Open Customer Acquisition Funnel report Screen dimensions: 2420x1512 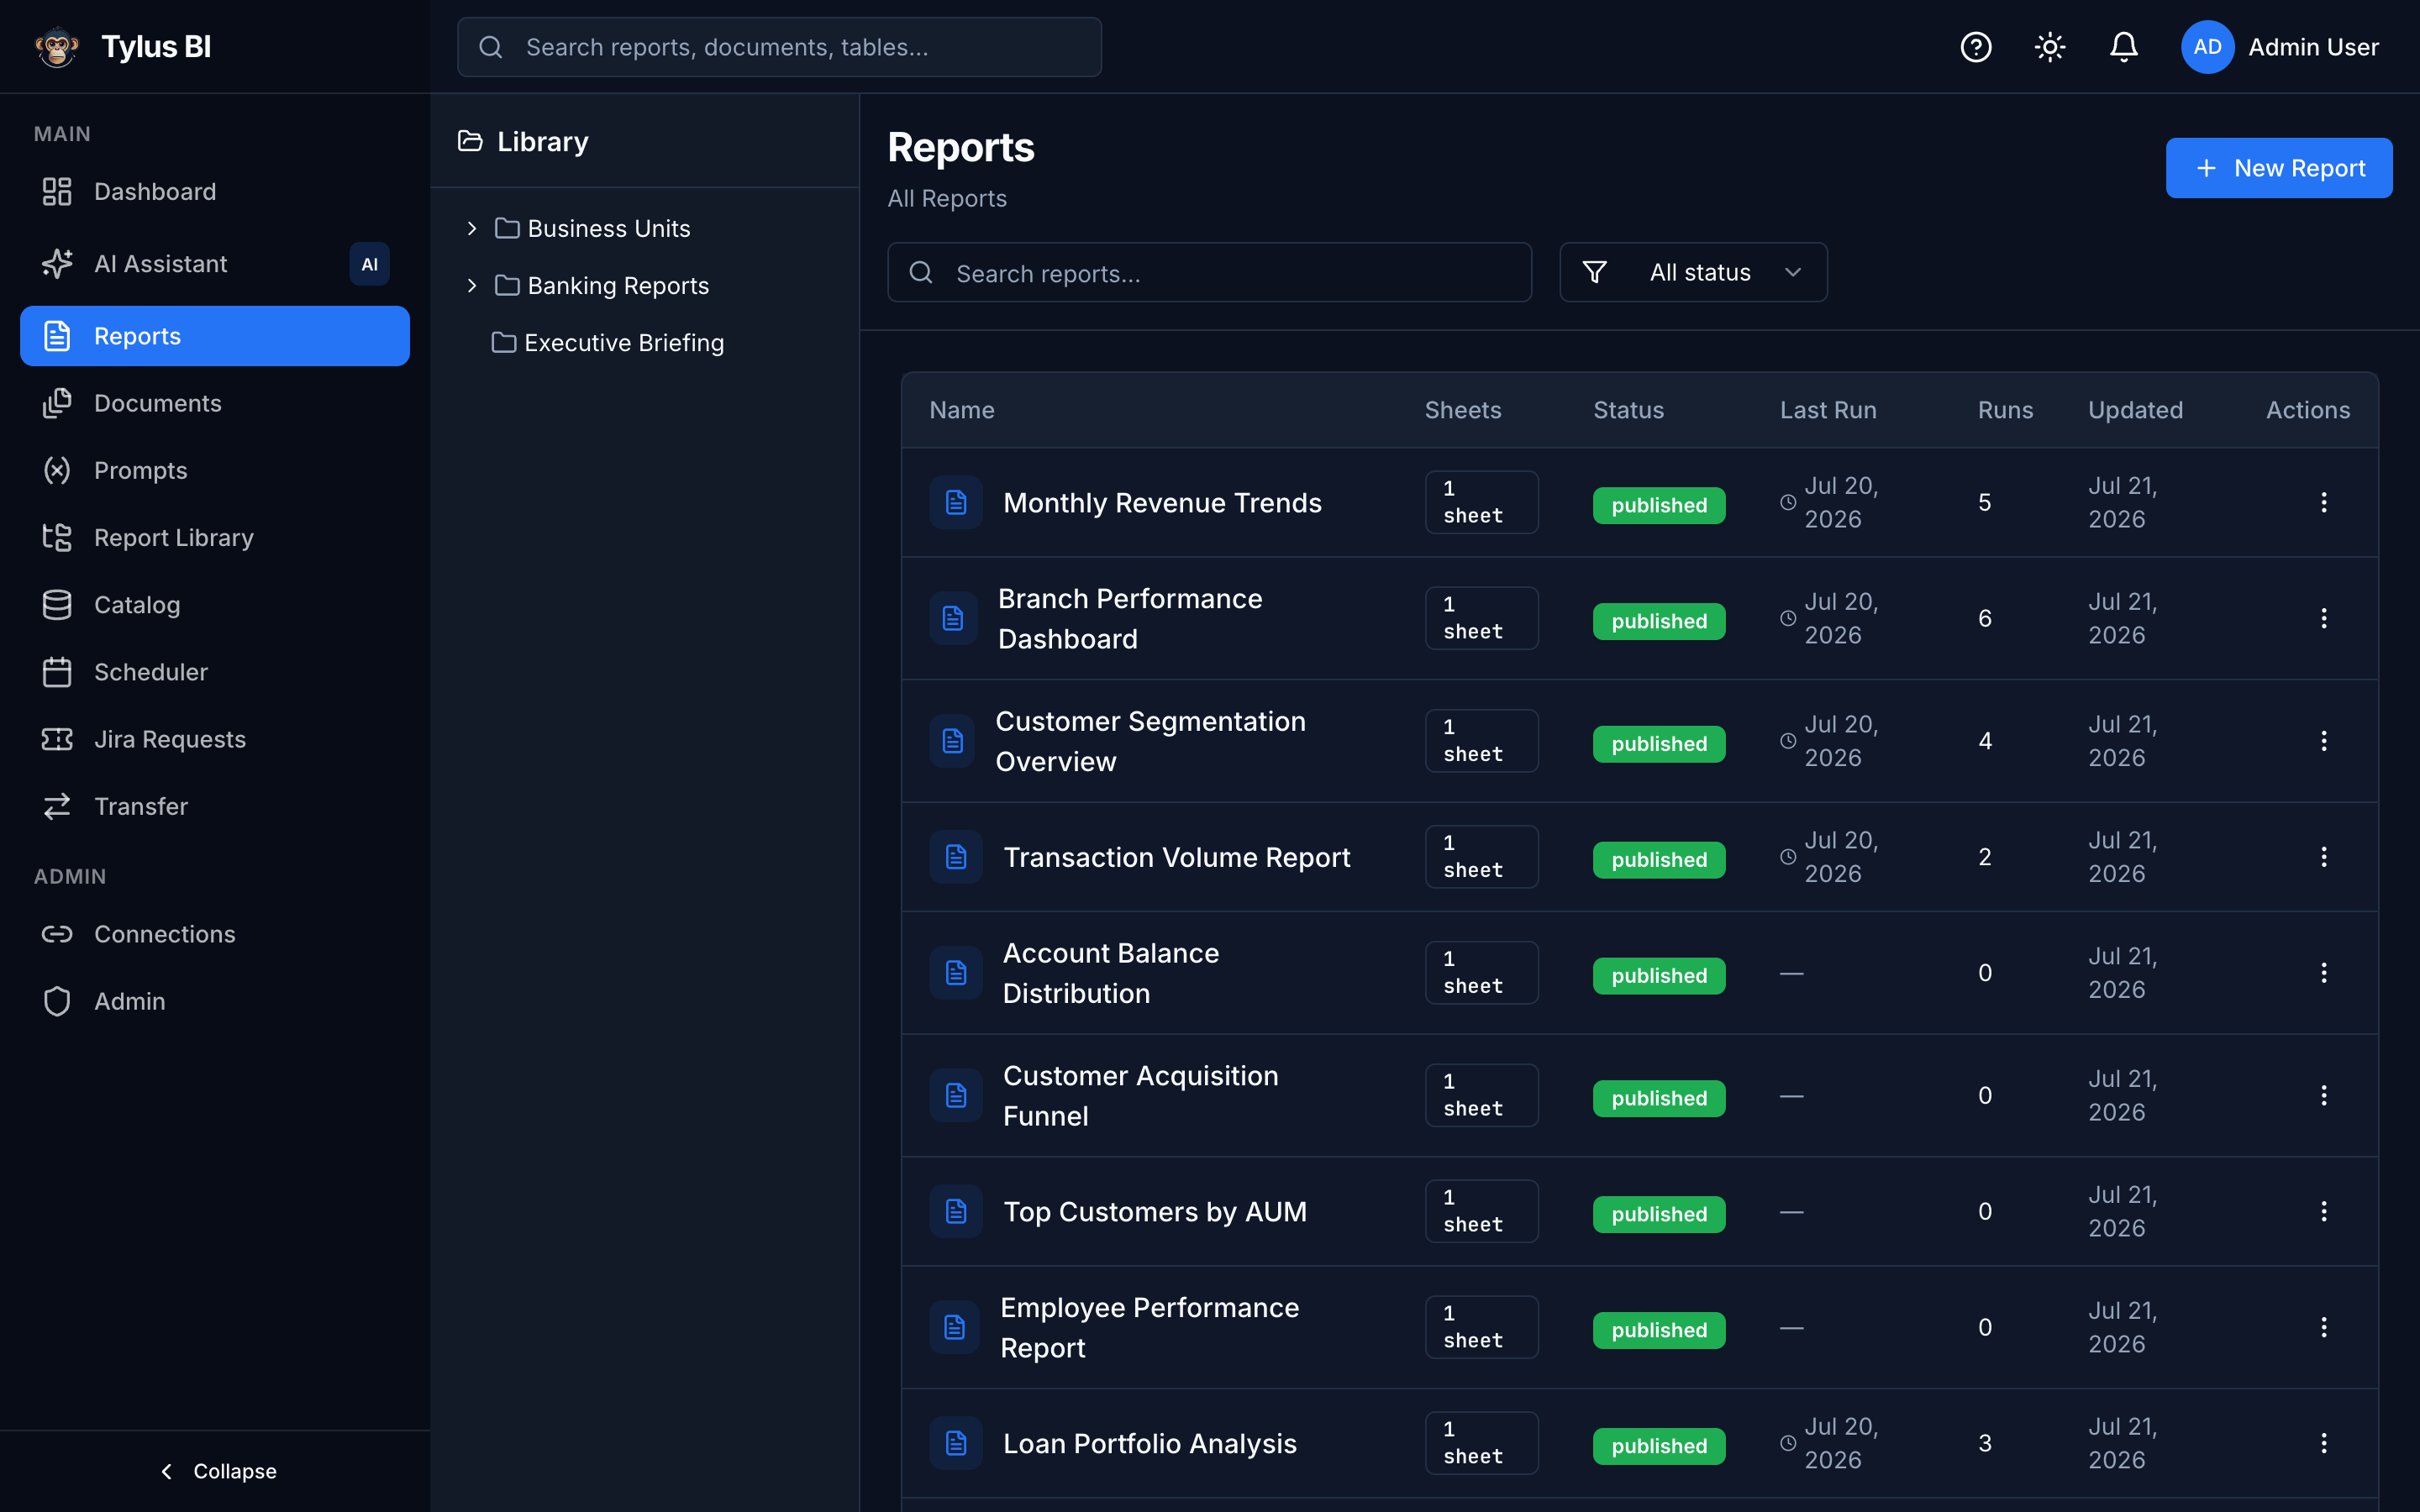coord(1140,1096)
